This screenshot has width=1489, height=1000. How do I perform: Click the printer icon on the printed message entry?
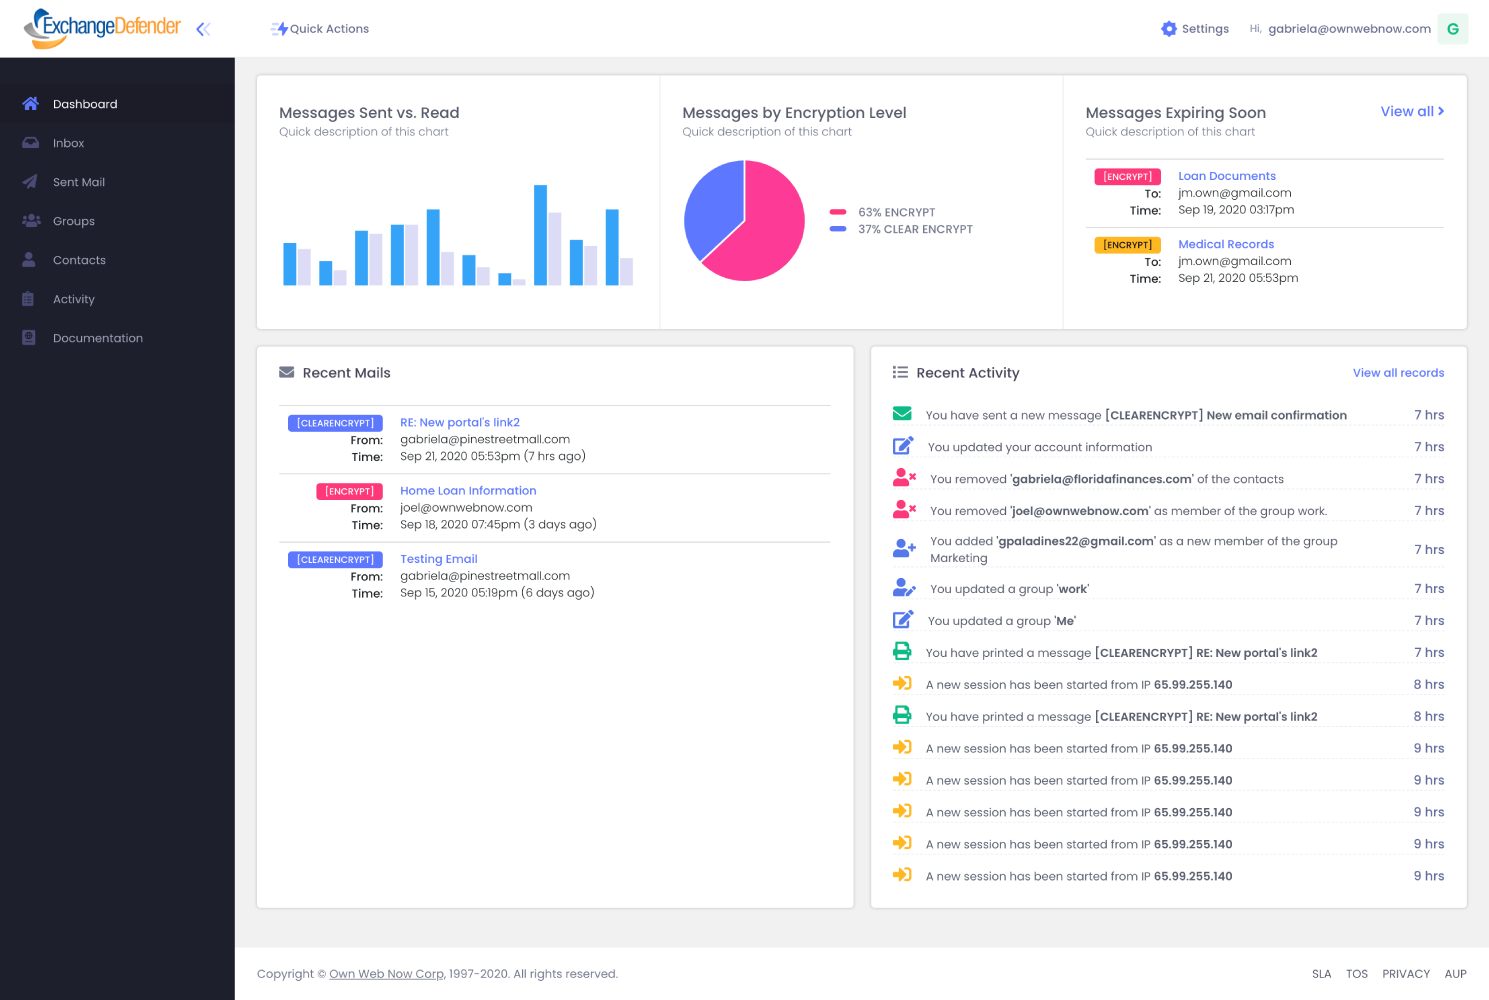[x=903, y=651]
